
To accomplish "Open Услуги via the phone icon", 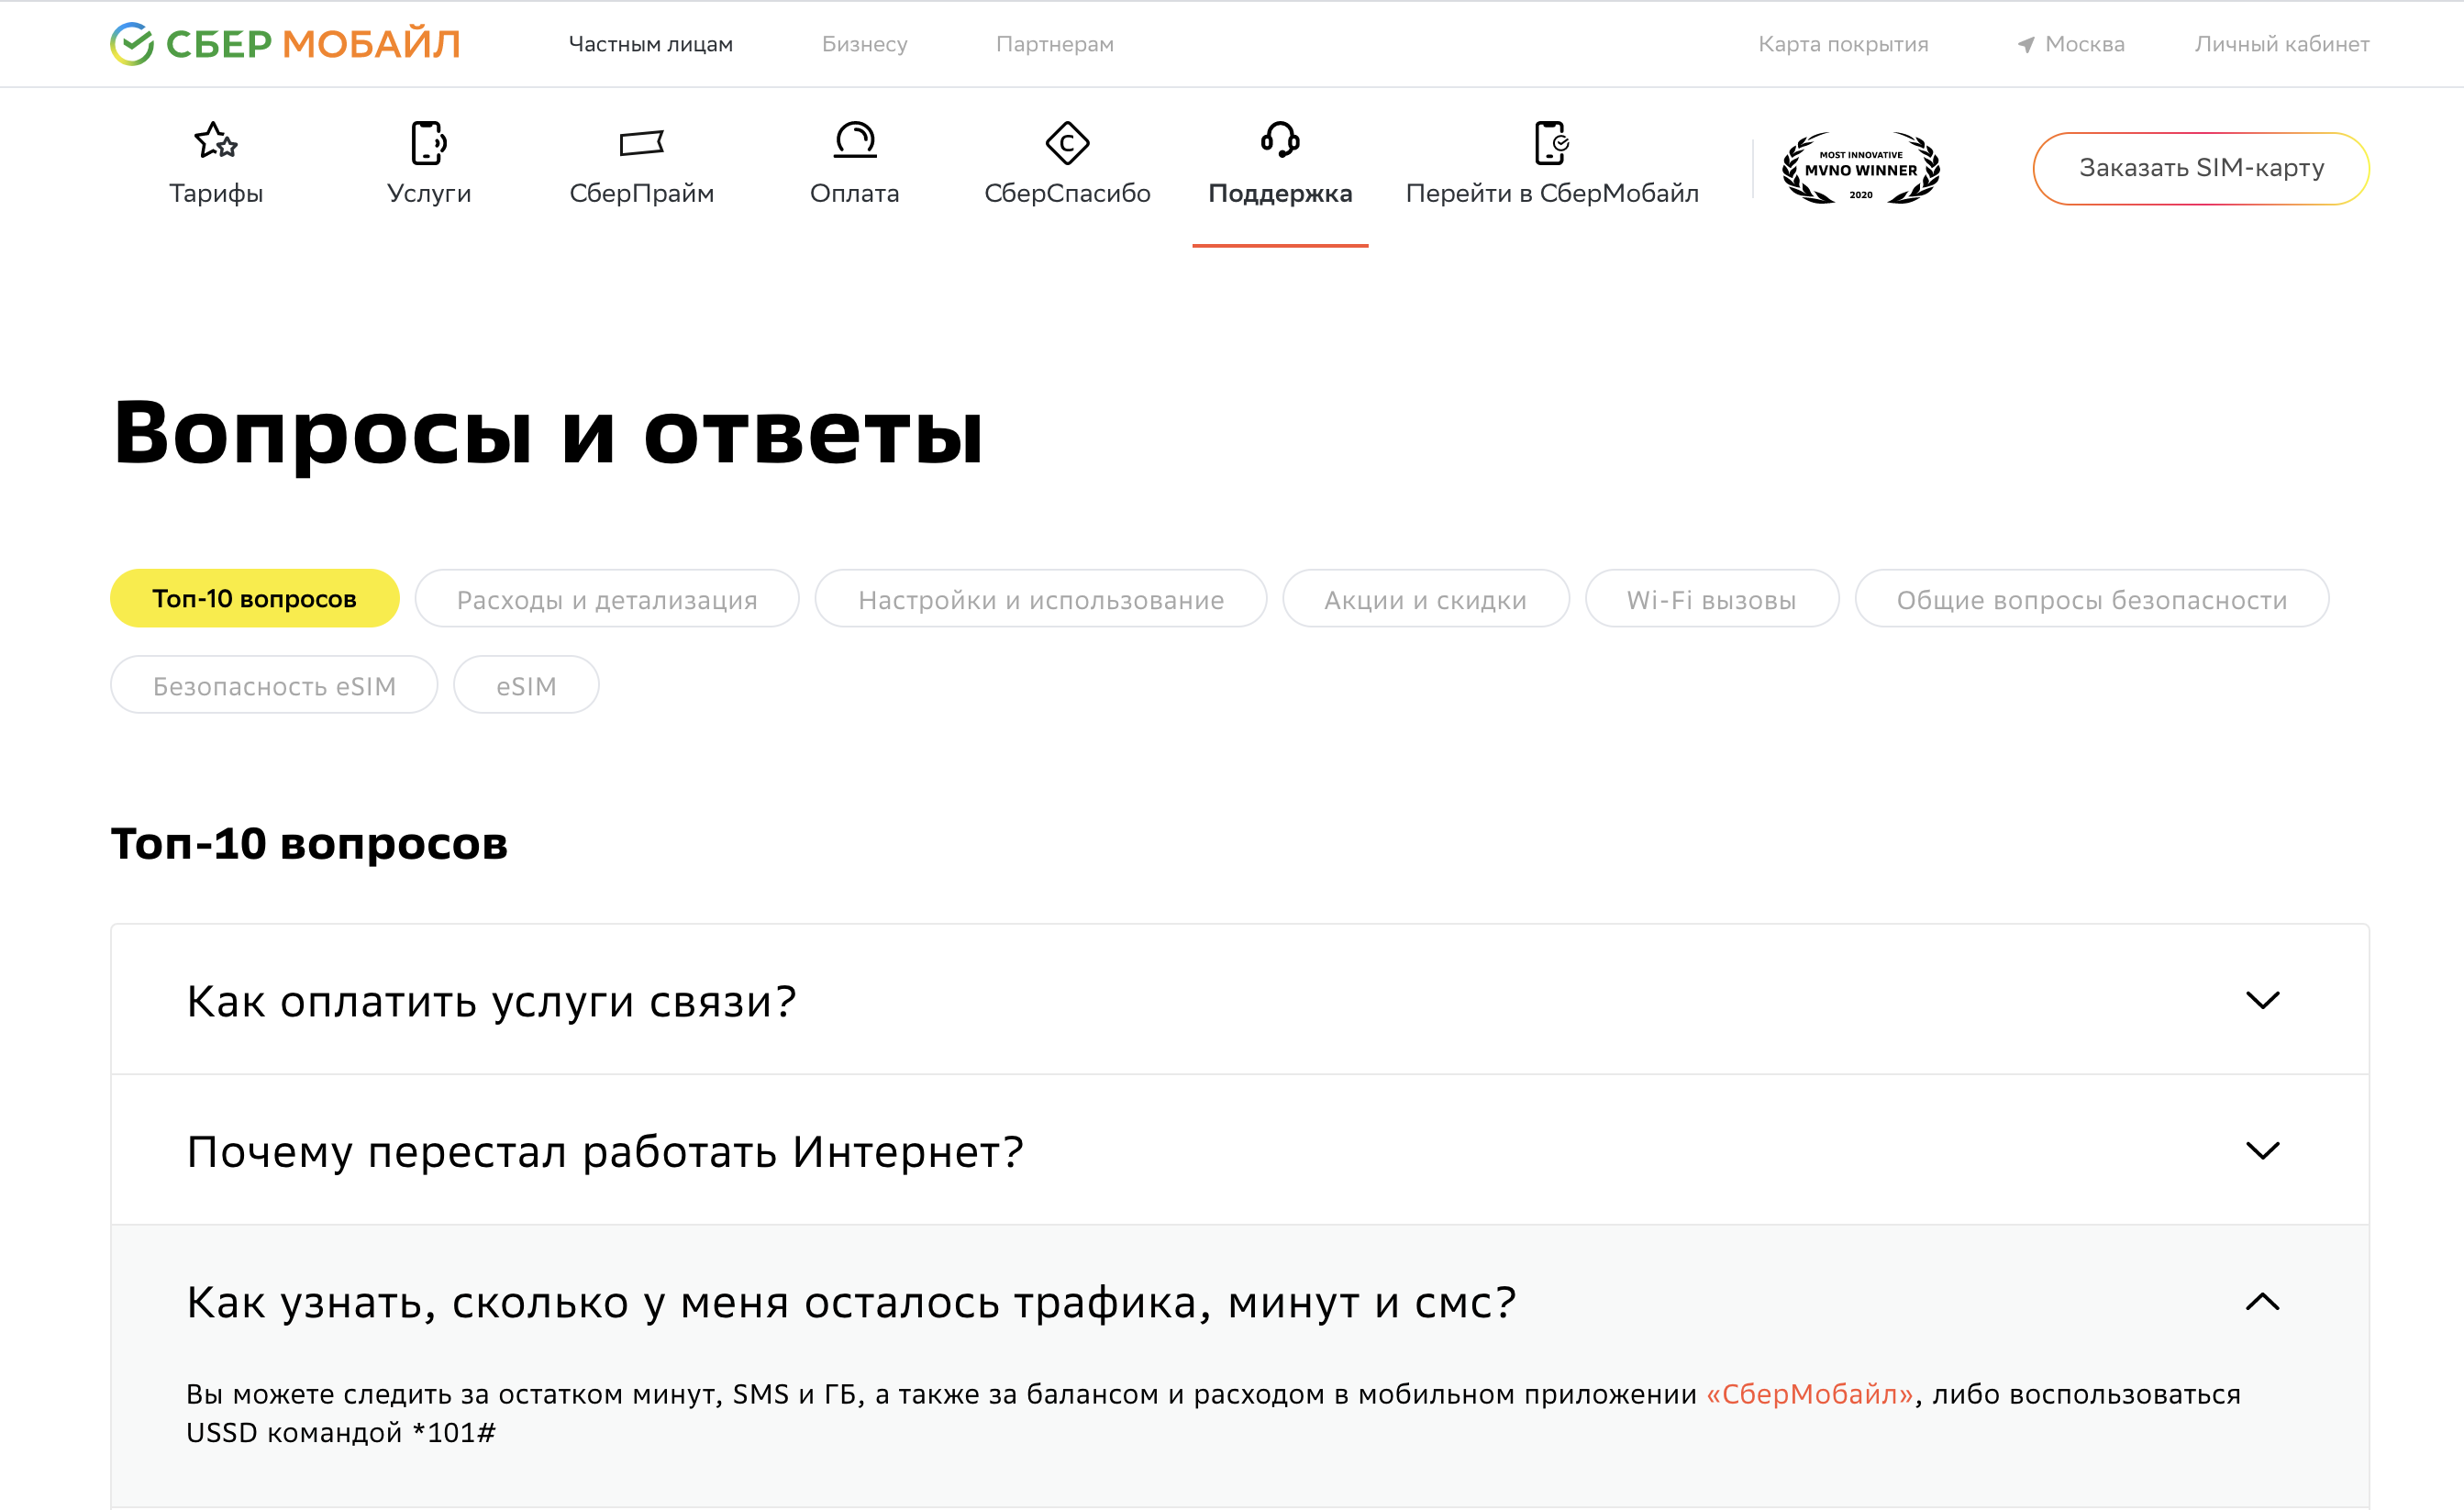I will [x=429, y=142].
